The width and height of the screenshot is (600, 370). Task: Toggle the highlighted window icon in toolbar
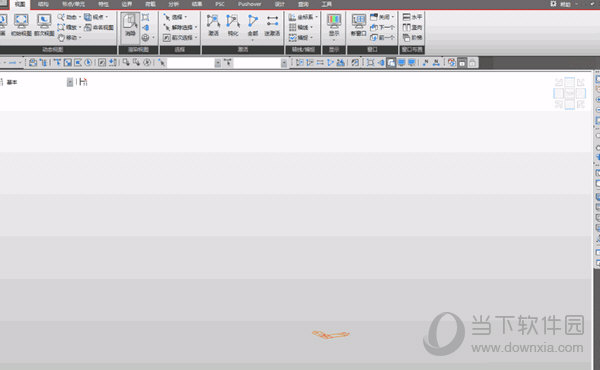391,63
